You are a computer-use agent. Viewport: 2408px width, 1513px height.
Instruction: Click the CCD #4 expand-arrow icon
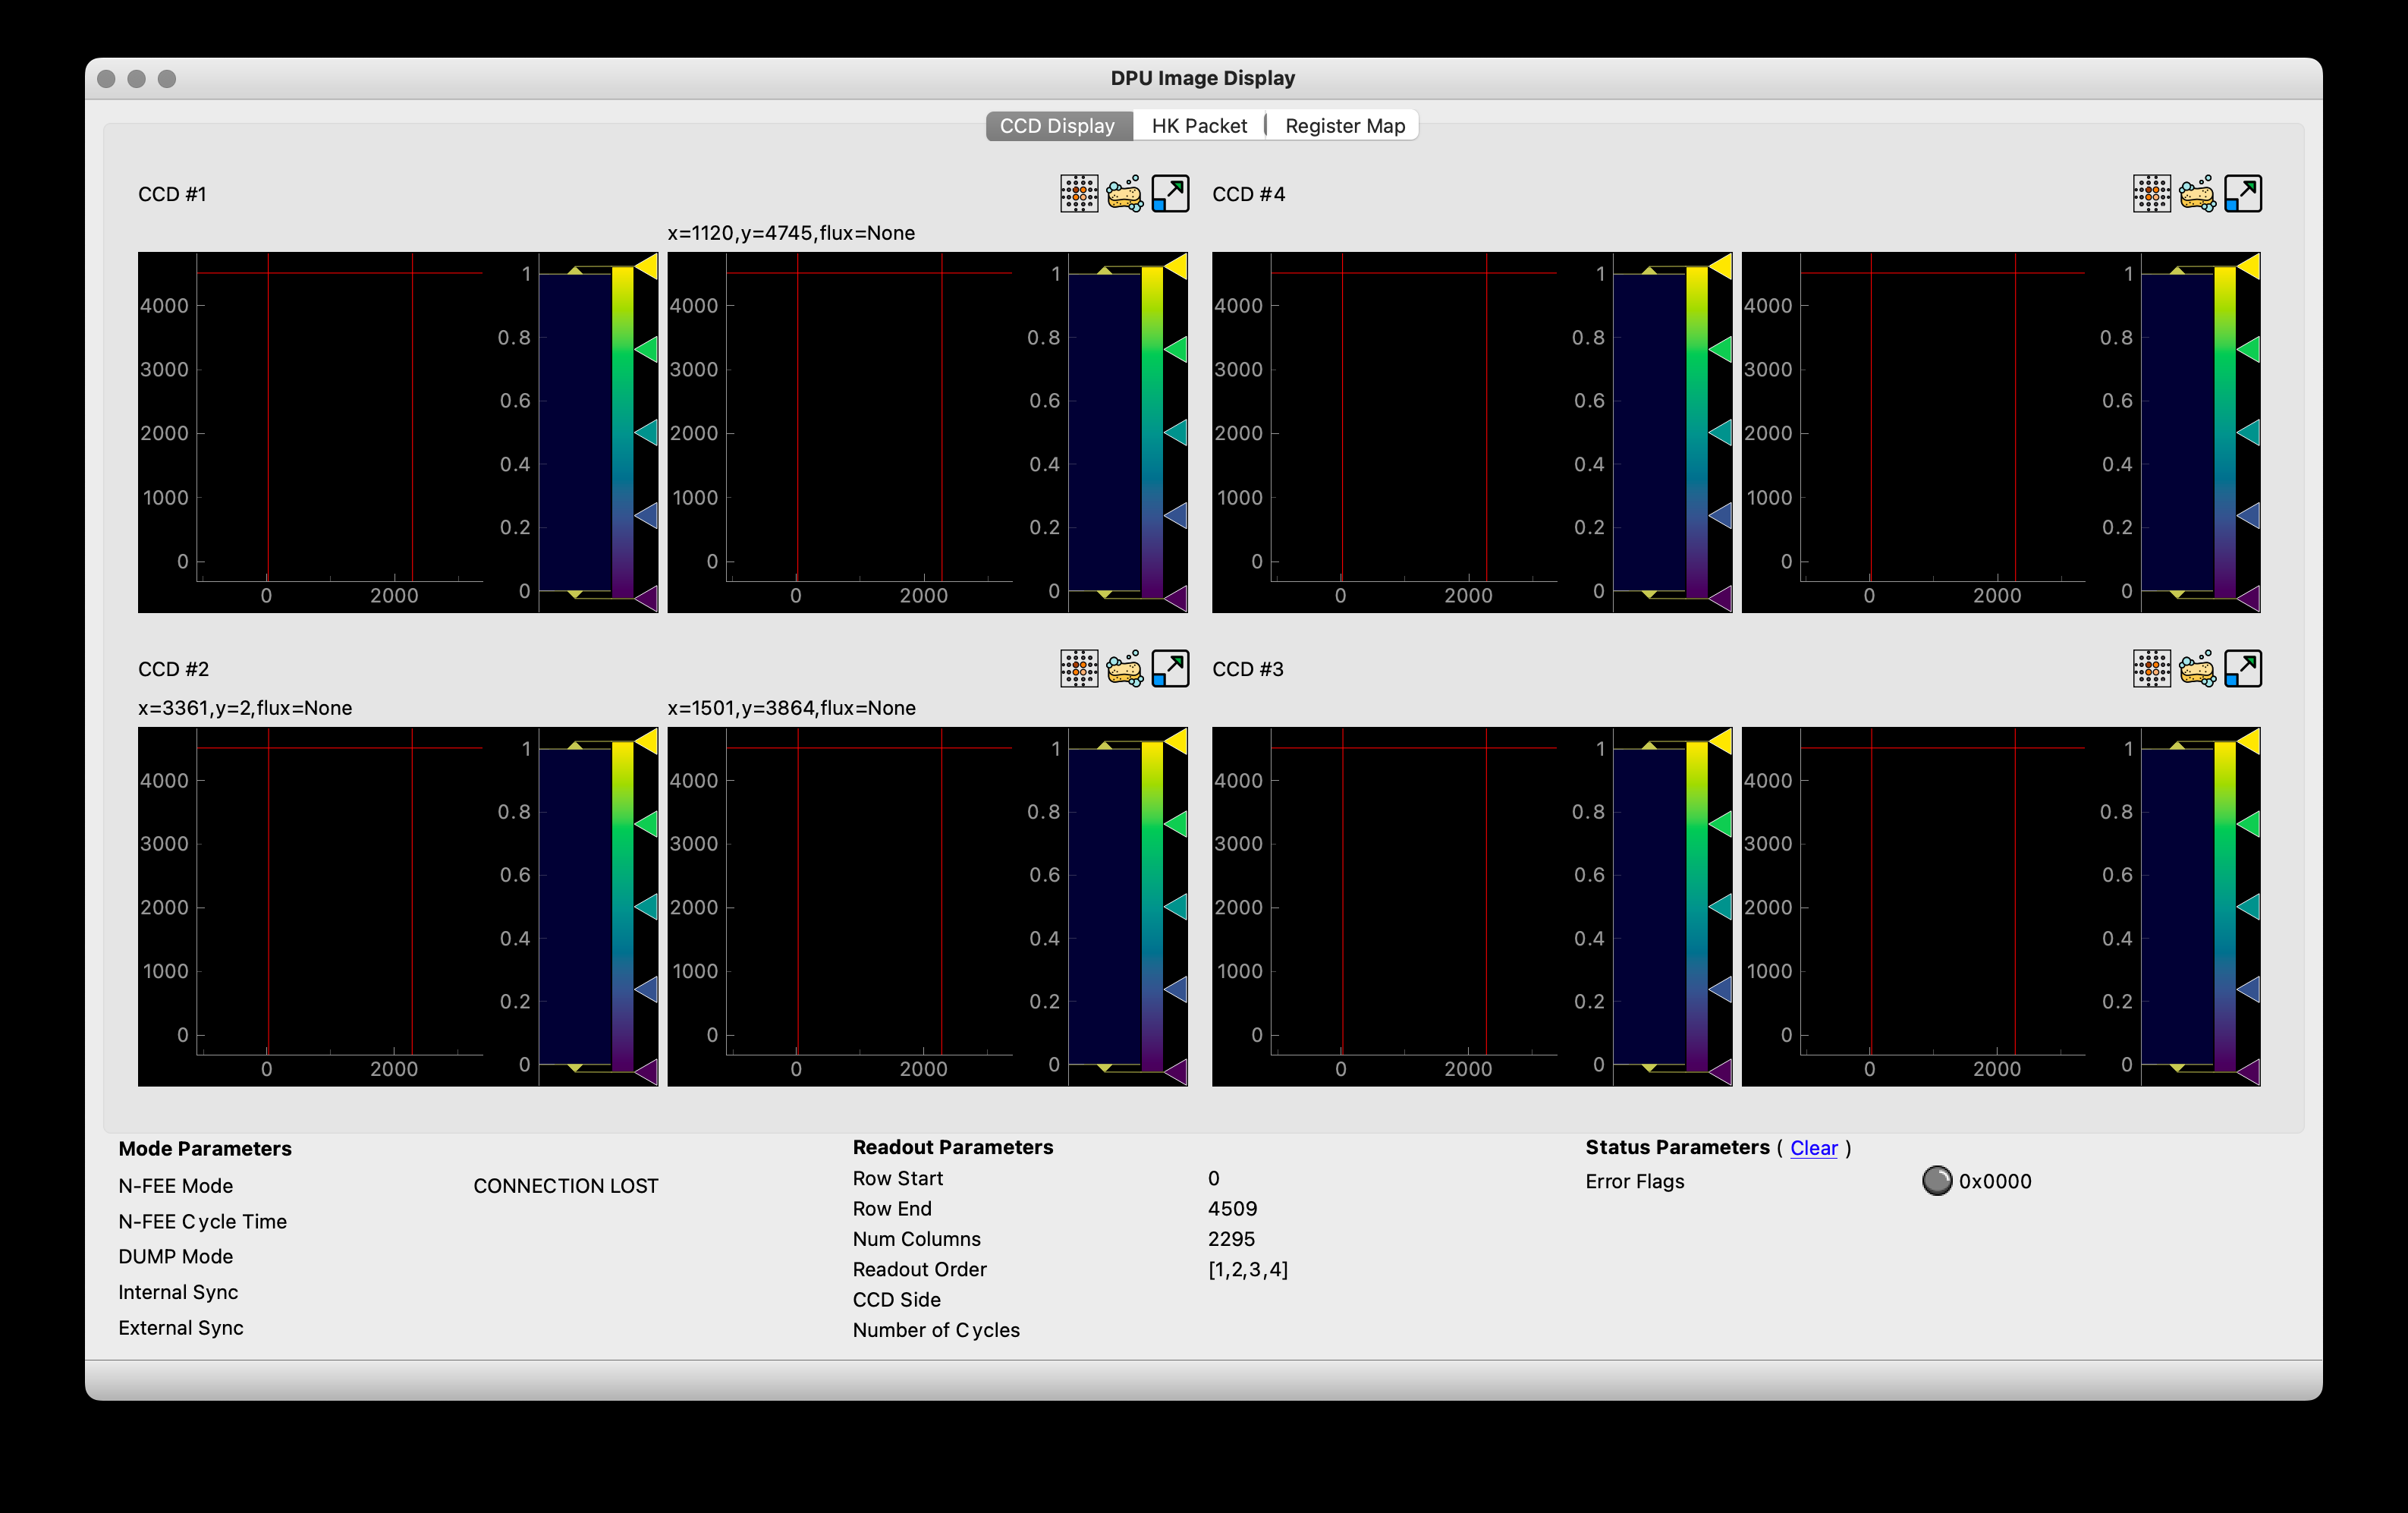[2243, 194]
